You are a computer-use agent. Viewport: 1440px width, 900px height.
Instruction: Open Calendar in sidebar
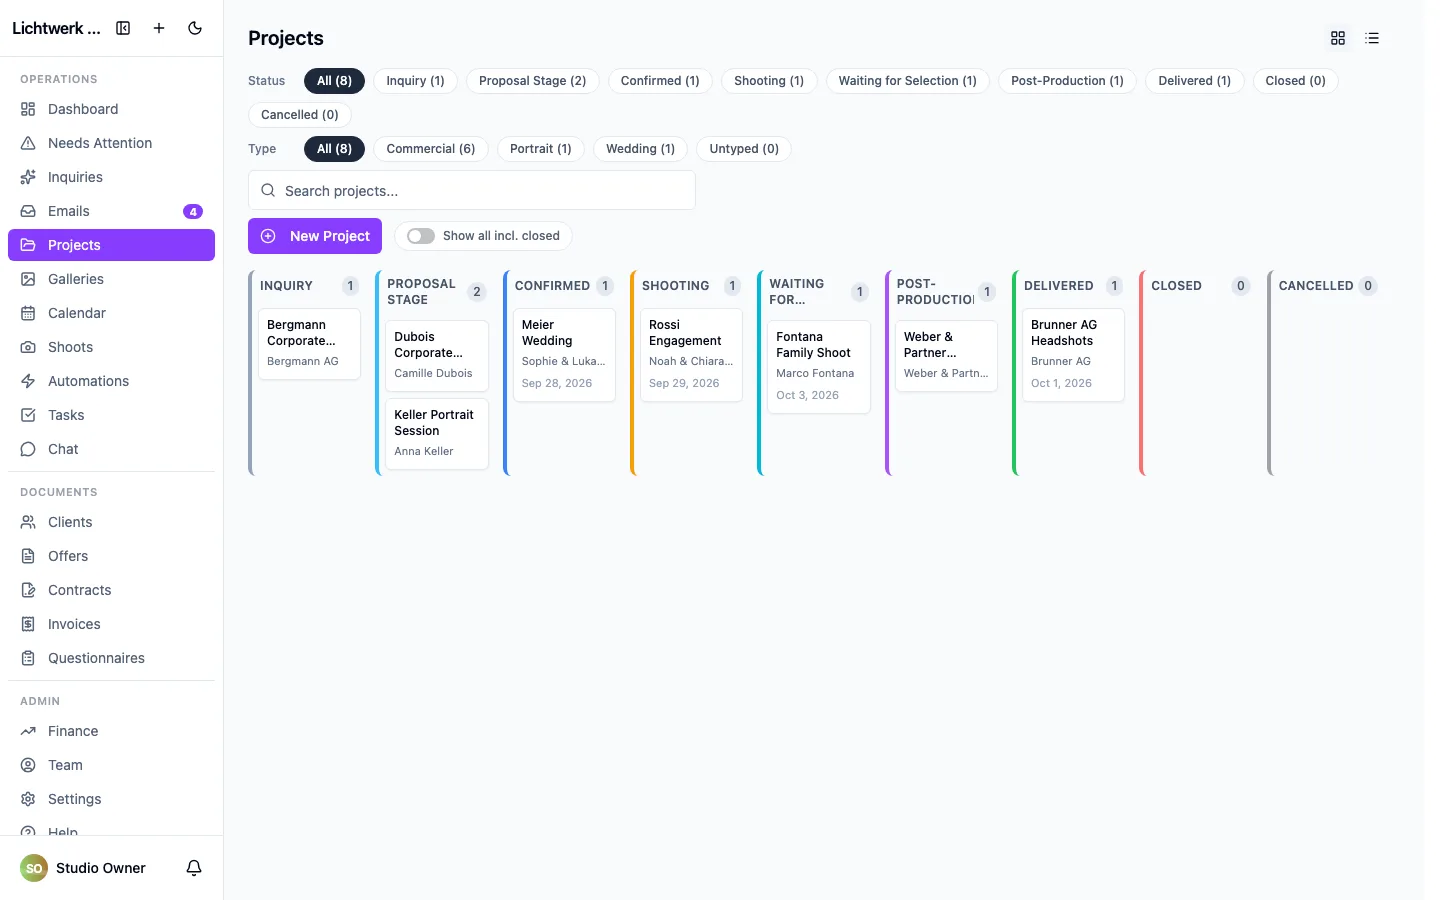click(111, 313)
